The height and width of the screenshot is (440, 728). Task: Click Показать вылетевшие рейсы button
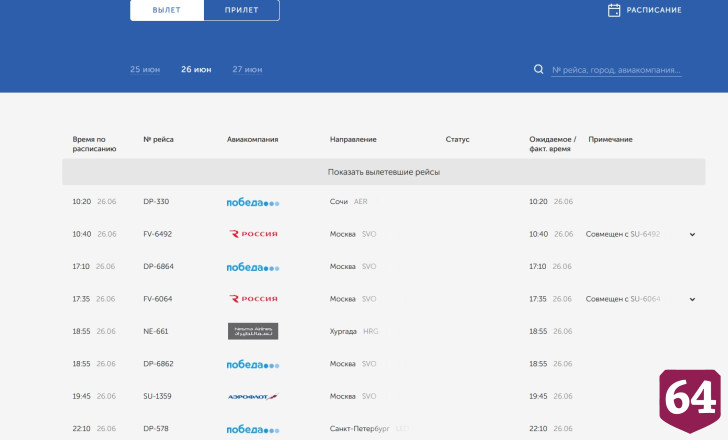(x=384, y=172)
